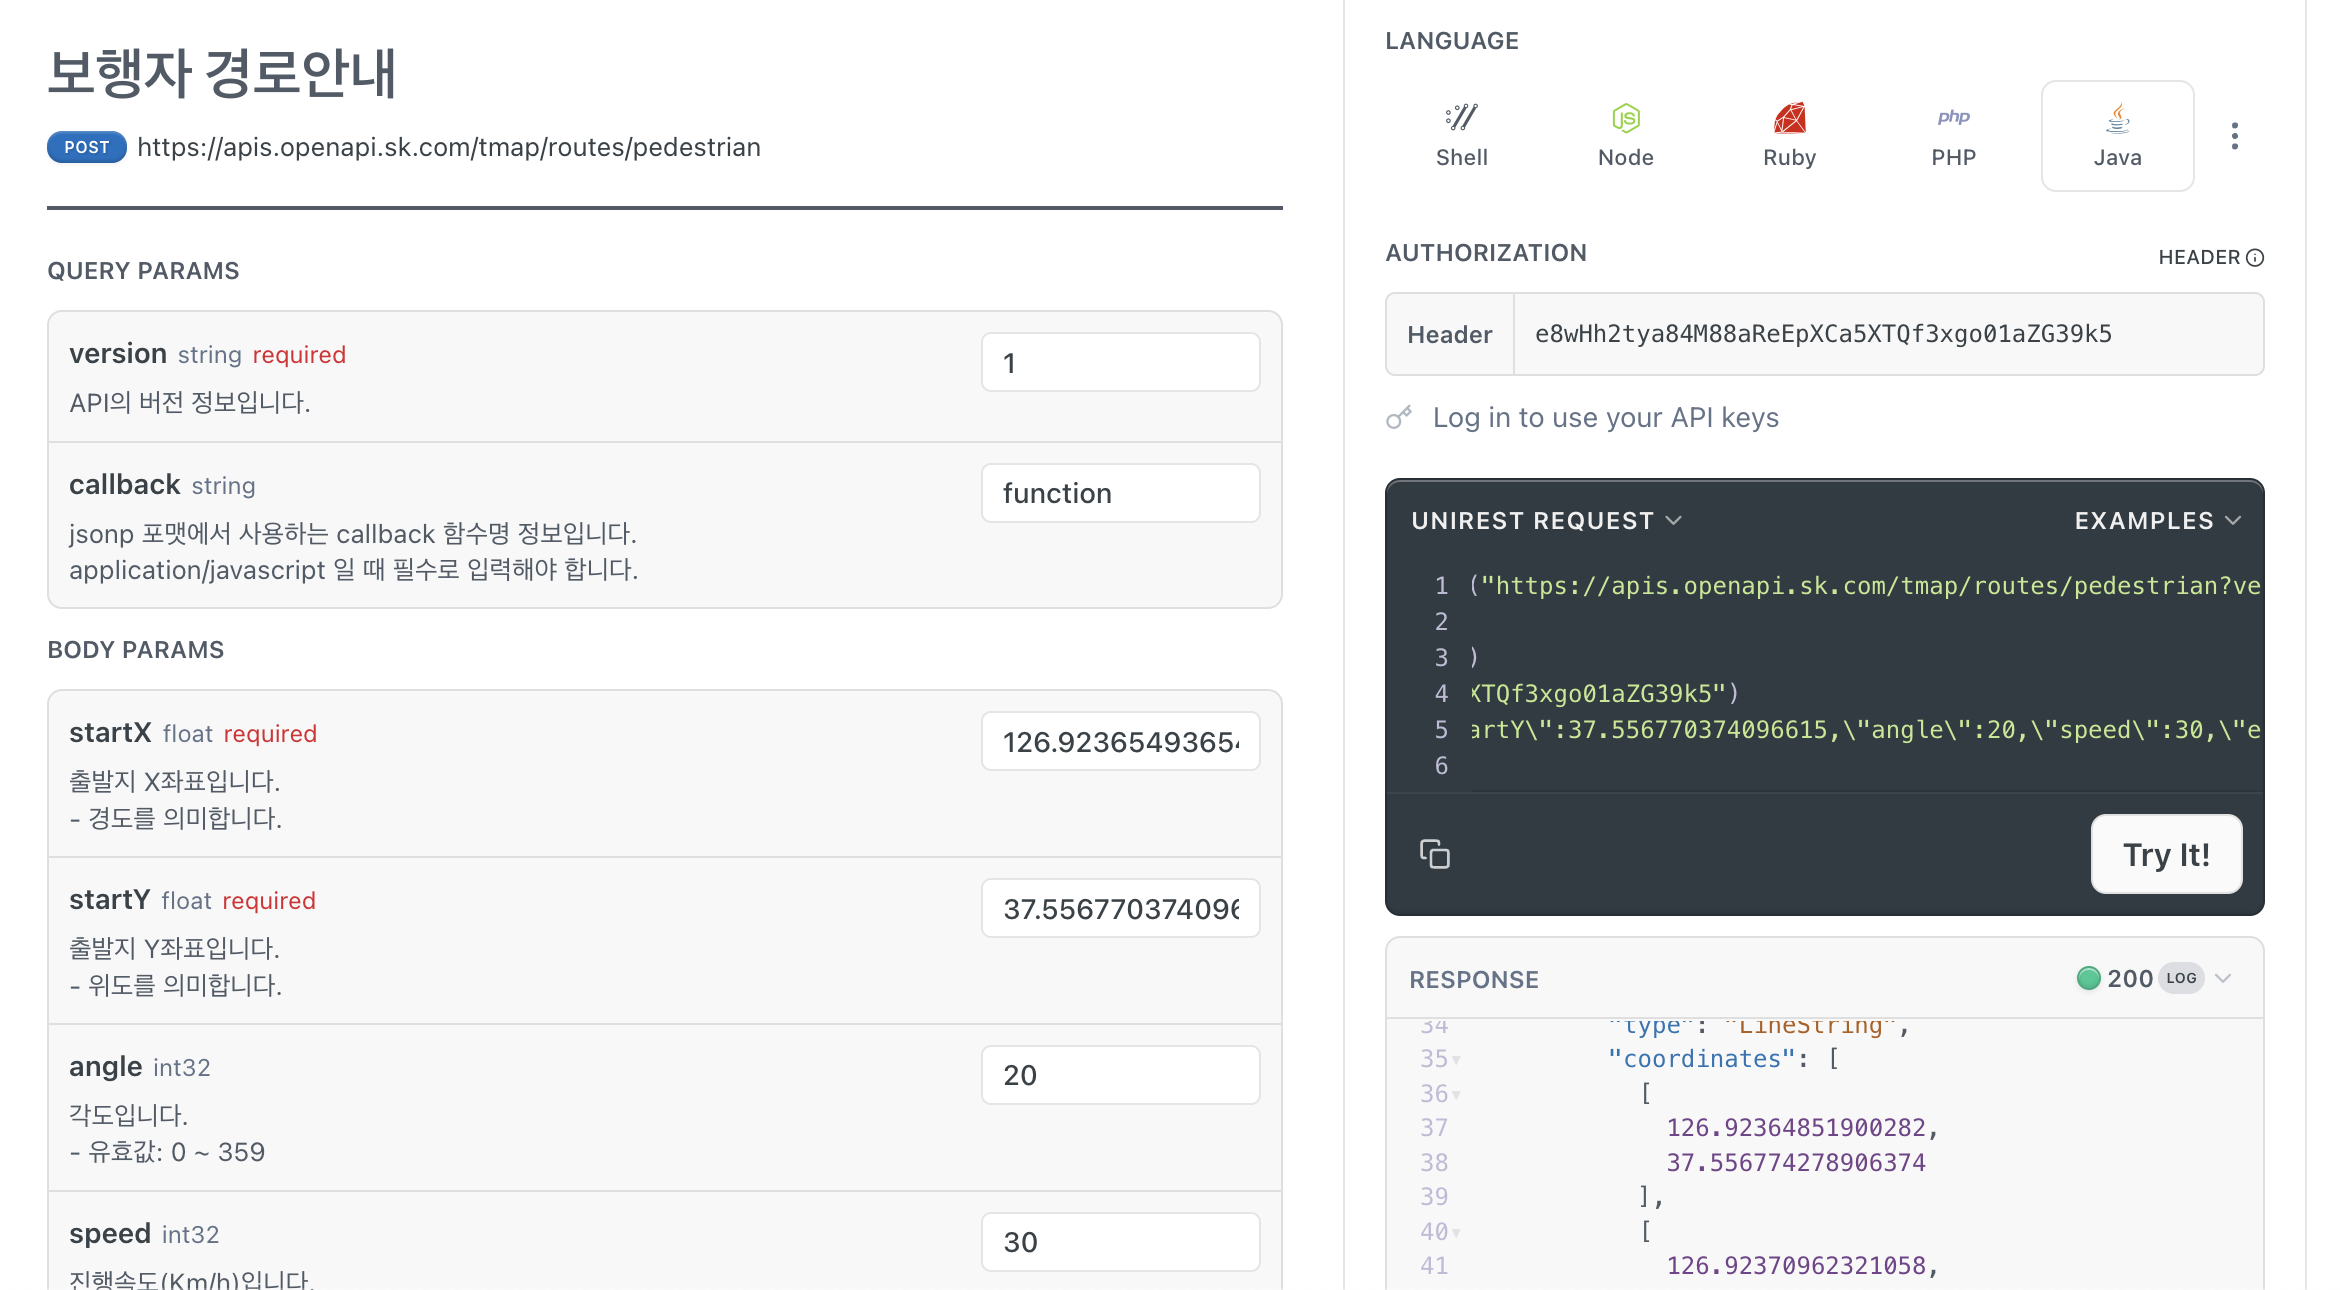The width and height of the screenshot is (2340, 1290).
Task: Collapse the coordinates array on line 35
Action: [x=1457, y=1060]
